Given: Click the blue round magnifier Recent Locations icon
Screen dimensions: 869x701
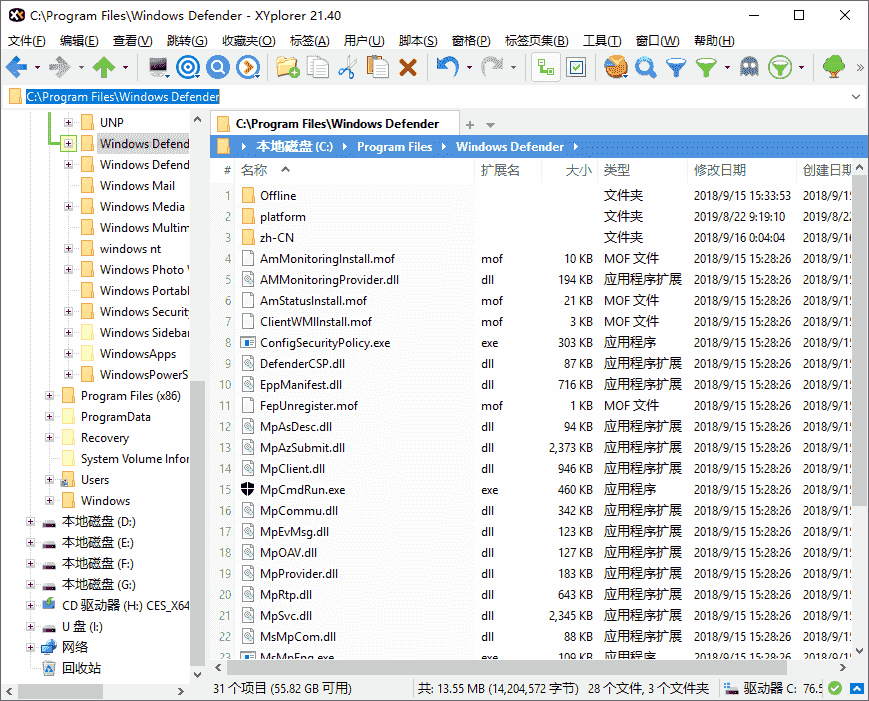Looking at the screenshot, I should click(x=218, y=68).
